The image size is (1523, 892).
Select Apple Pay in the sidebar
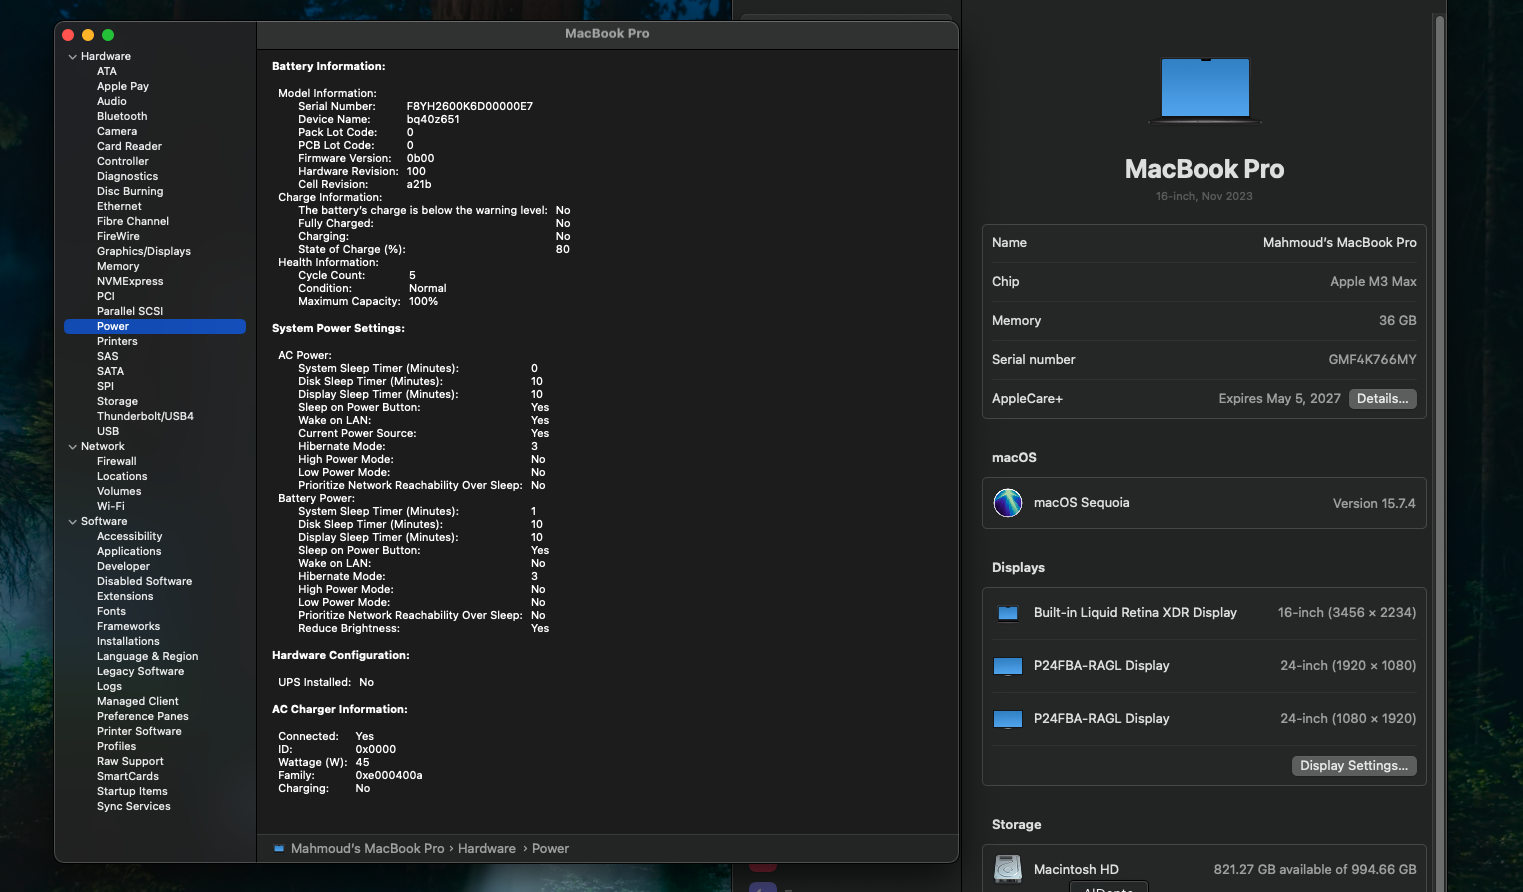point(123,87)
